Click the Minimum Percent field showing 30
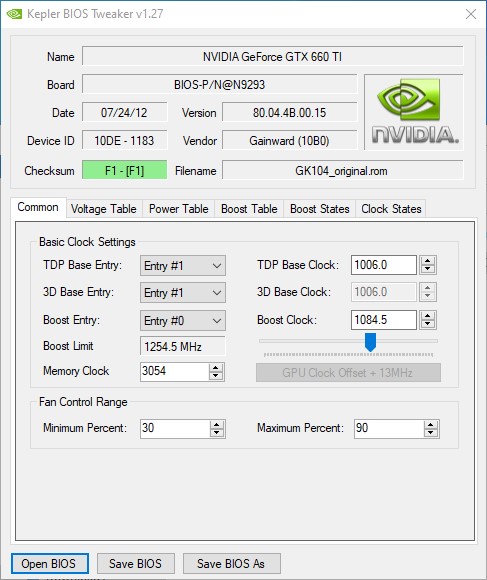The width and height of the screenshot is (487, 580). [x=175, y=429]
